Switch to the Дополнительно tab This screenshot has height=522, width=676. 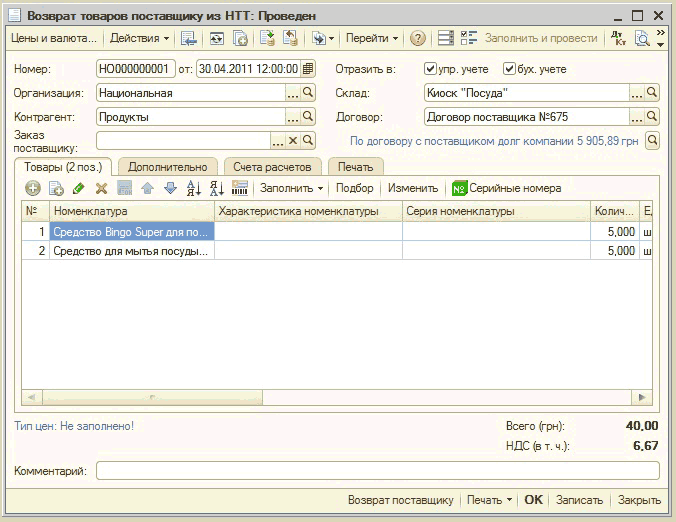167,167
